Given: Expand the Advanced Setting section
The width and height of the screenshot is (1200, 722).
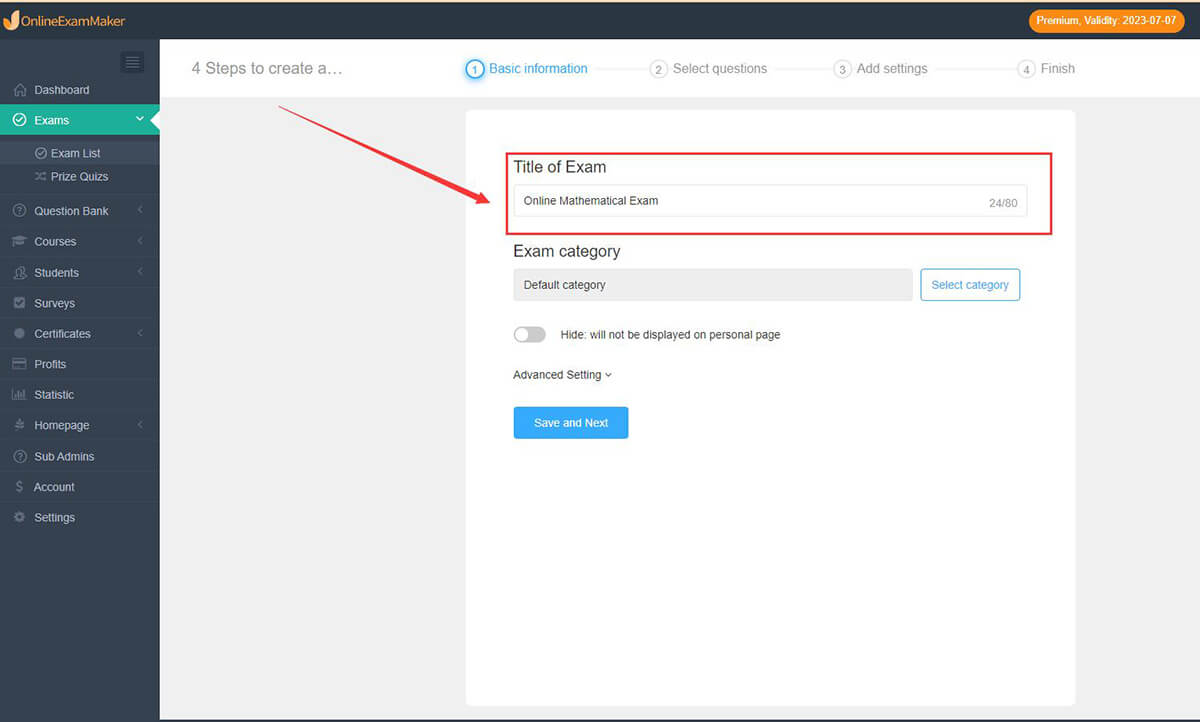Looking at the screenshot, I should [x=562, y=375].
